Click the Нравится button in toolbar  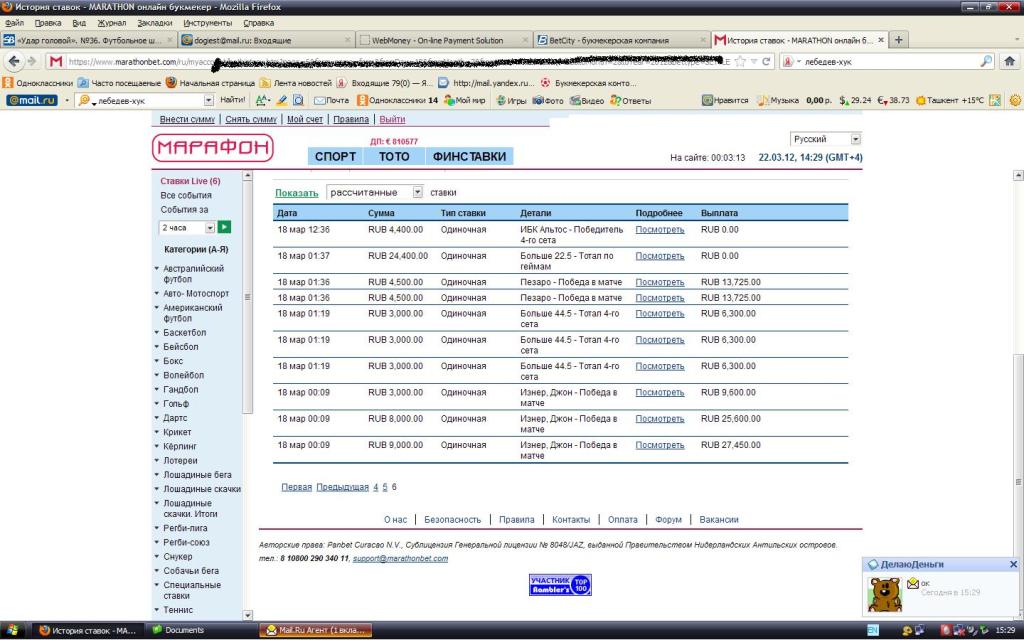point(725,101)
